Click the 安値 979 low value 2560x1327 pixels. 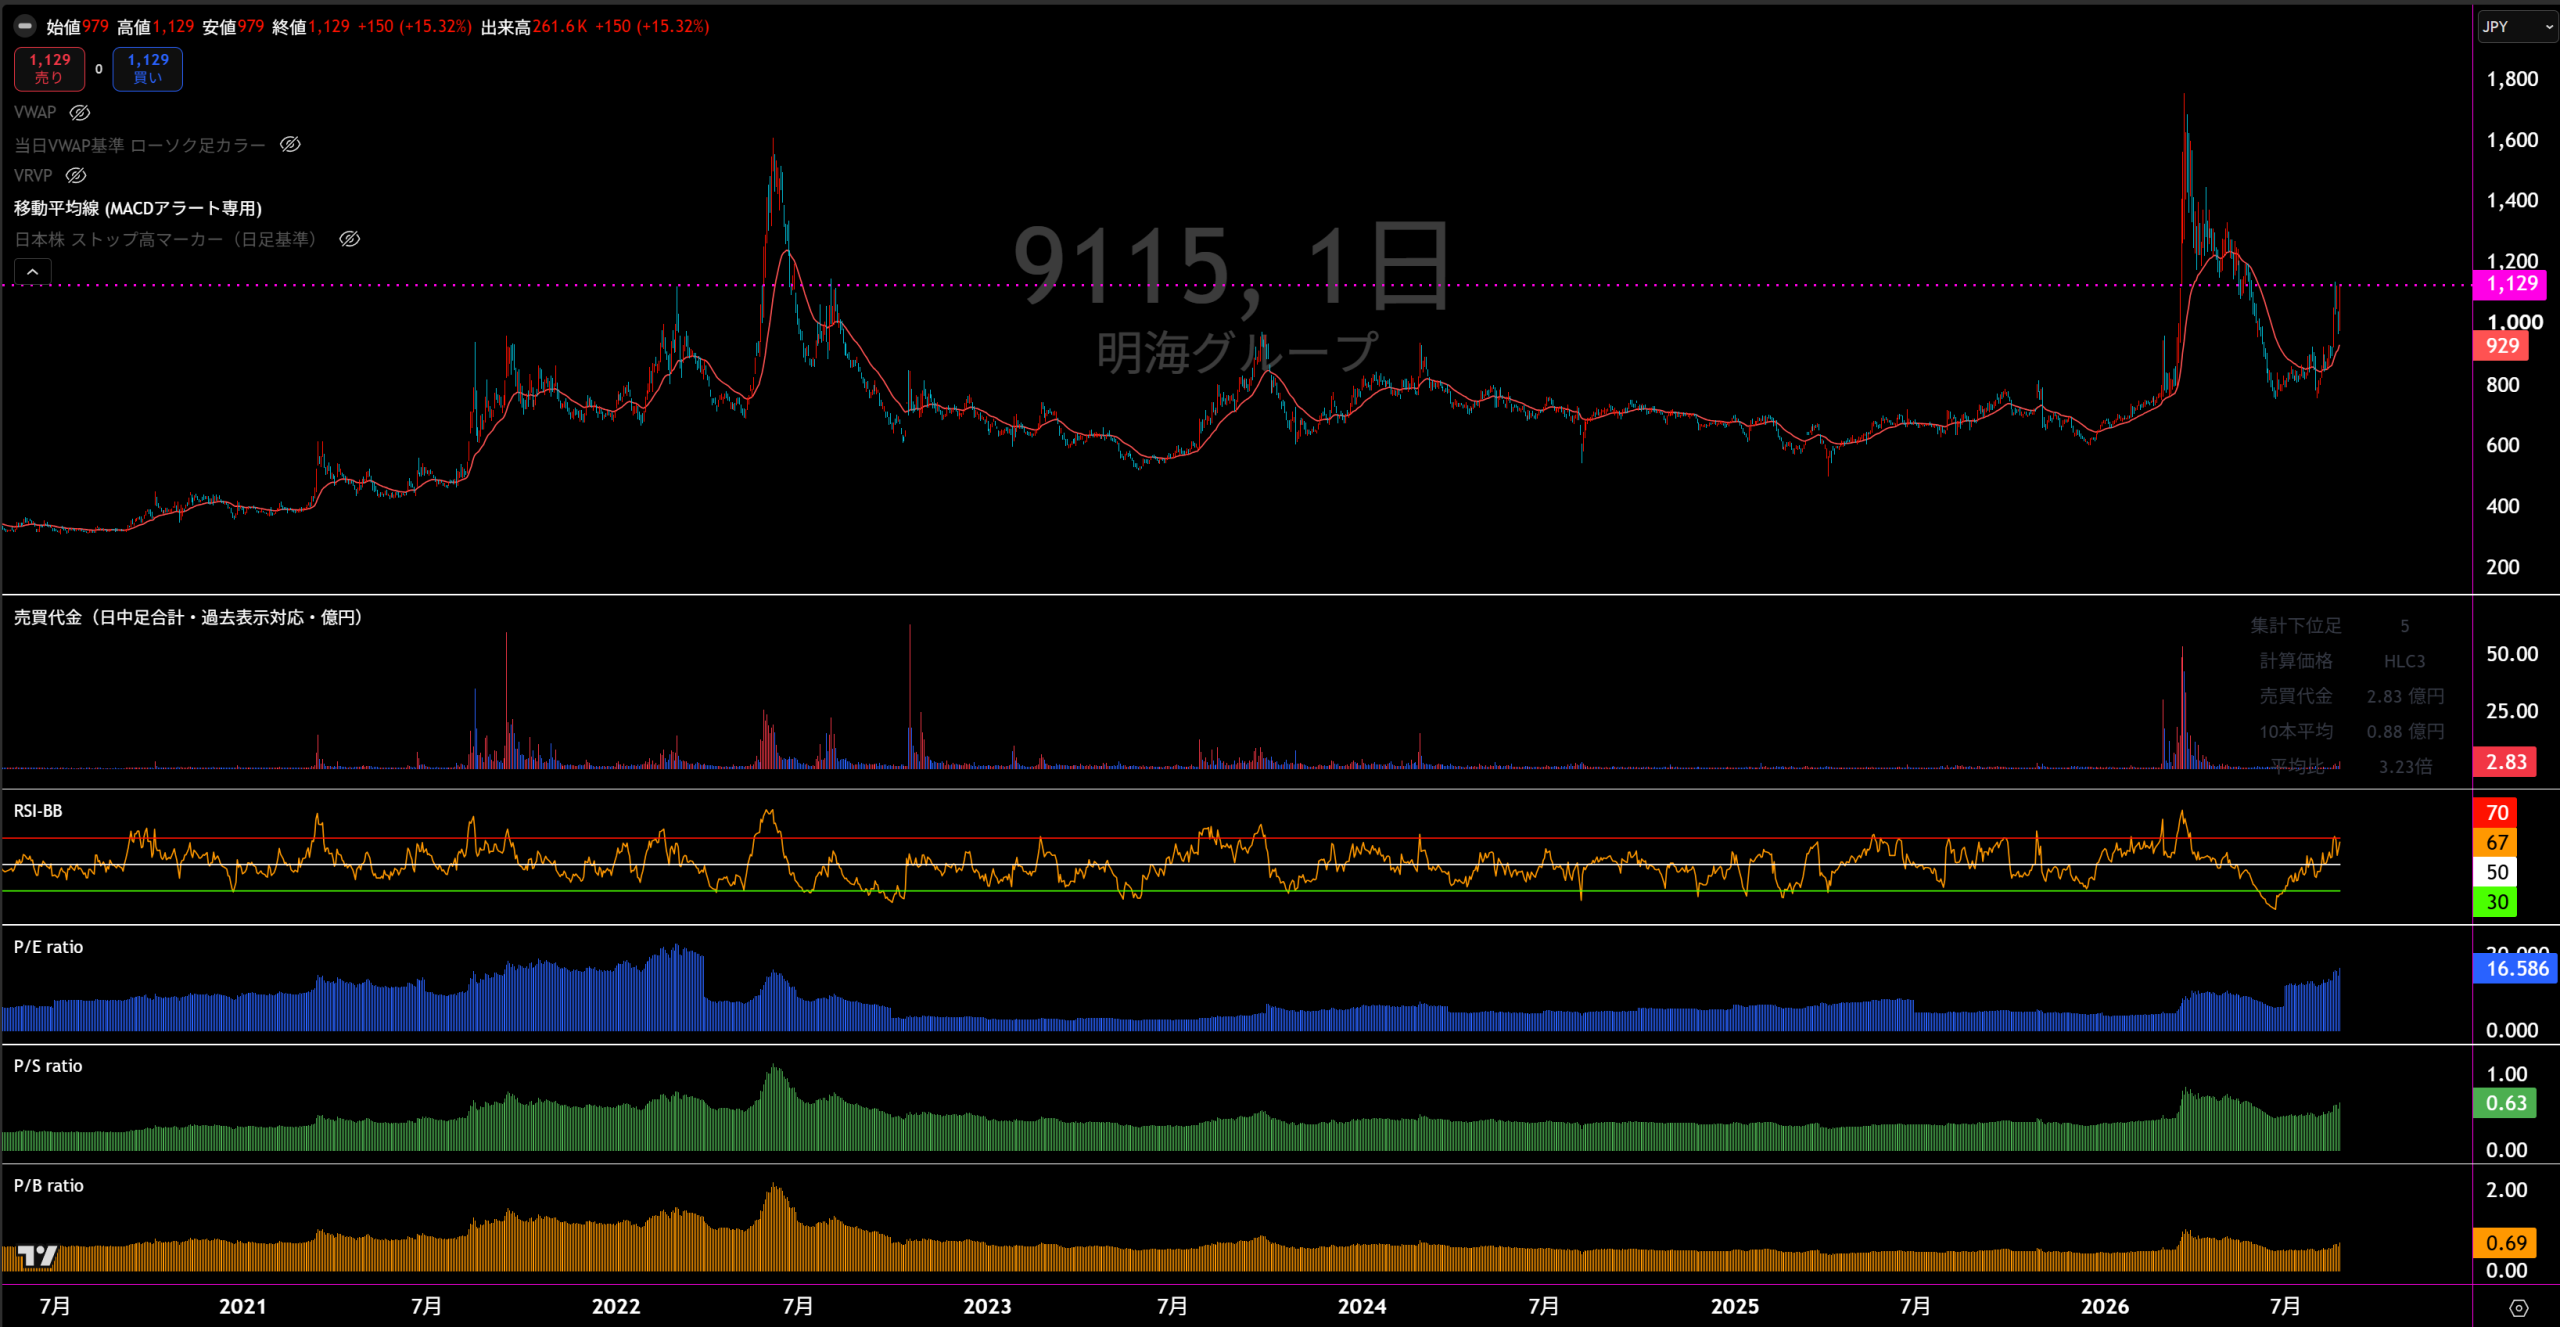click(251, 27)
